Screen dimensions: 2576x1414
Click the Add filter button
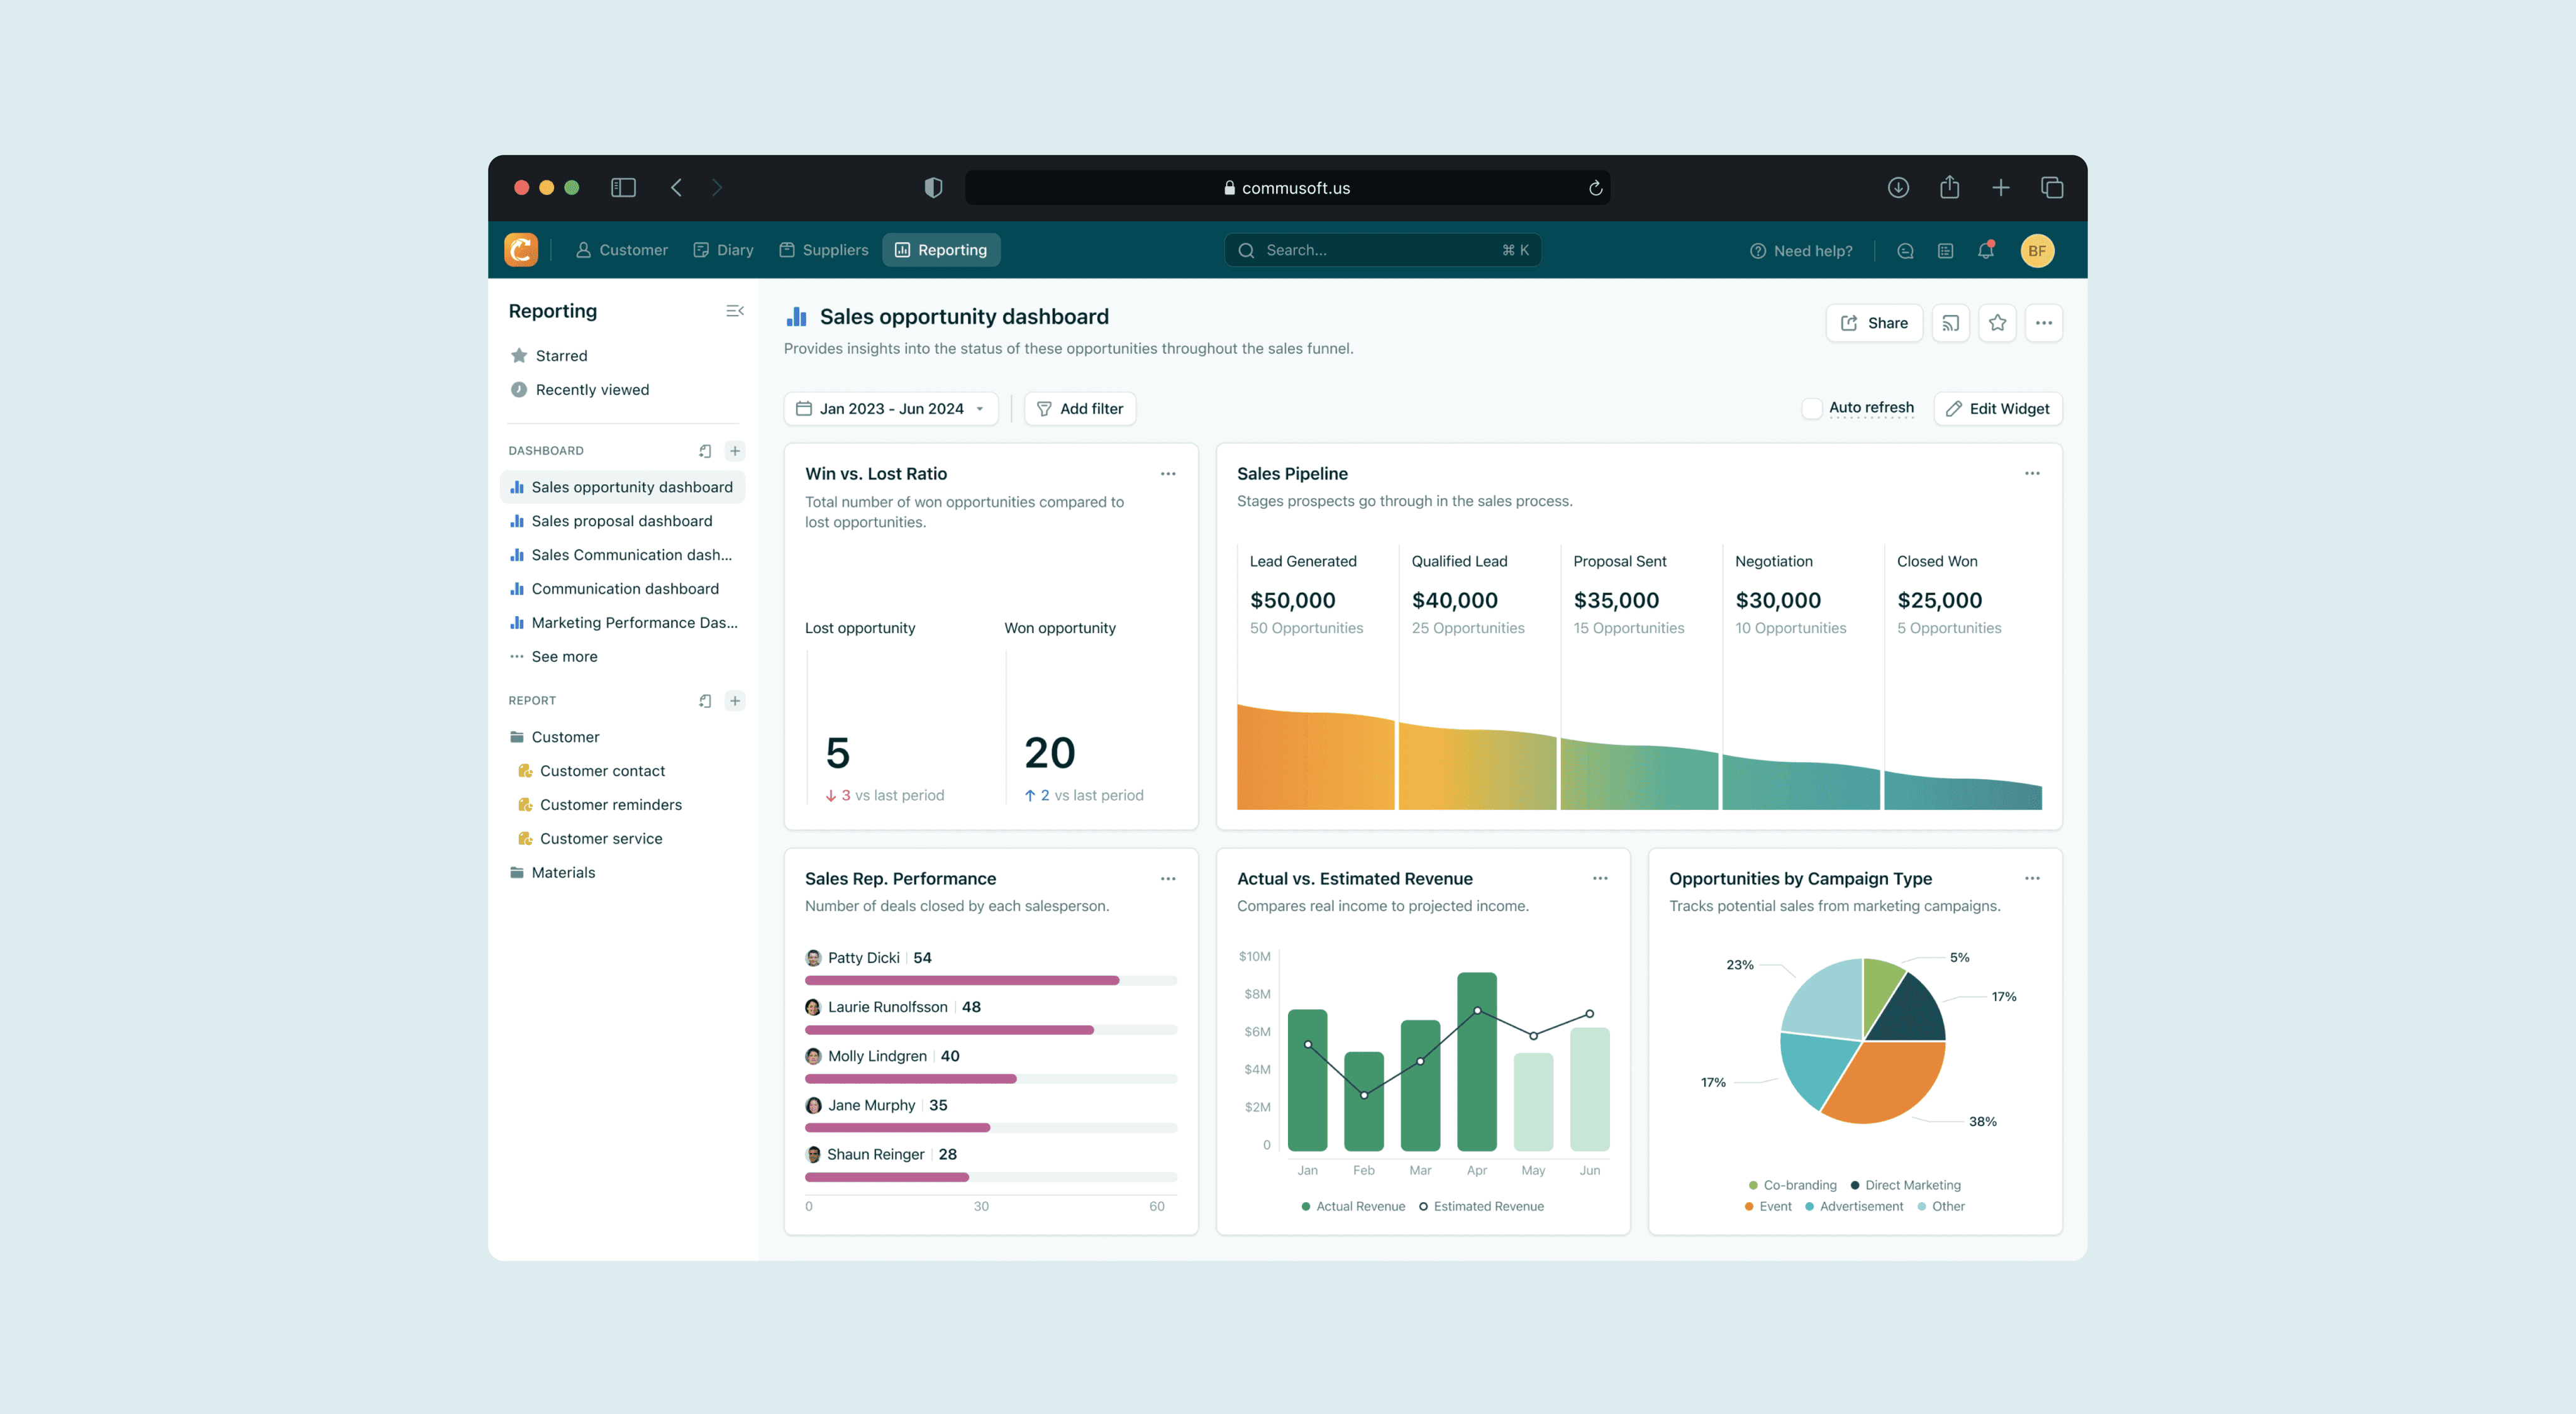click(1080, 408)
